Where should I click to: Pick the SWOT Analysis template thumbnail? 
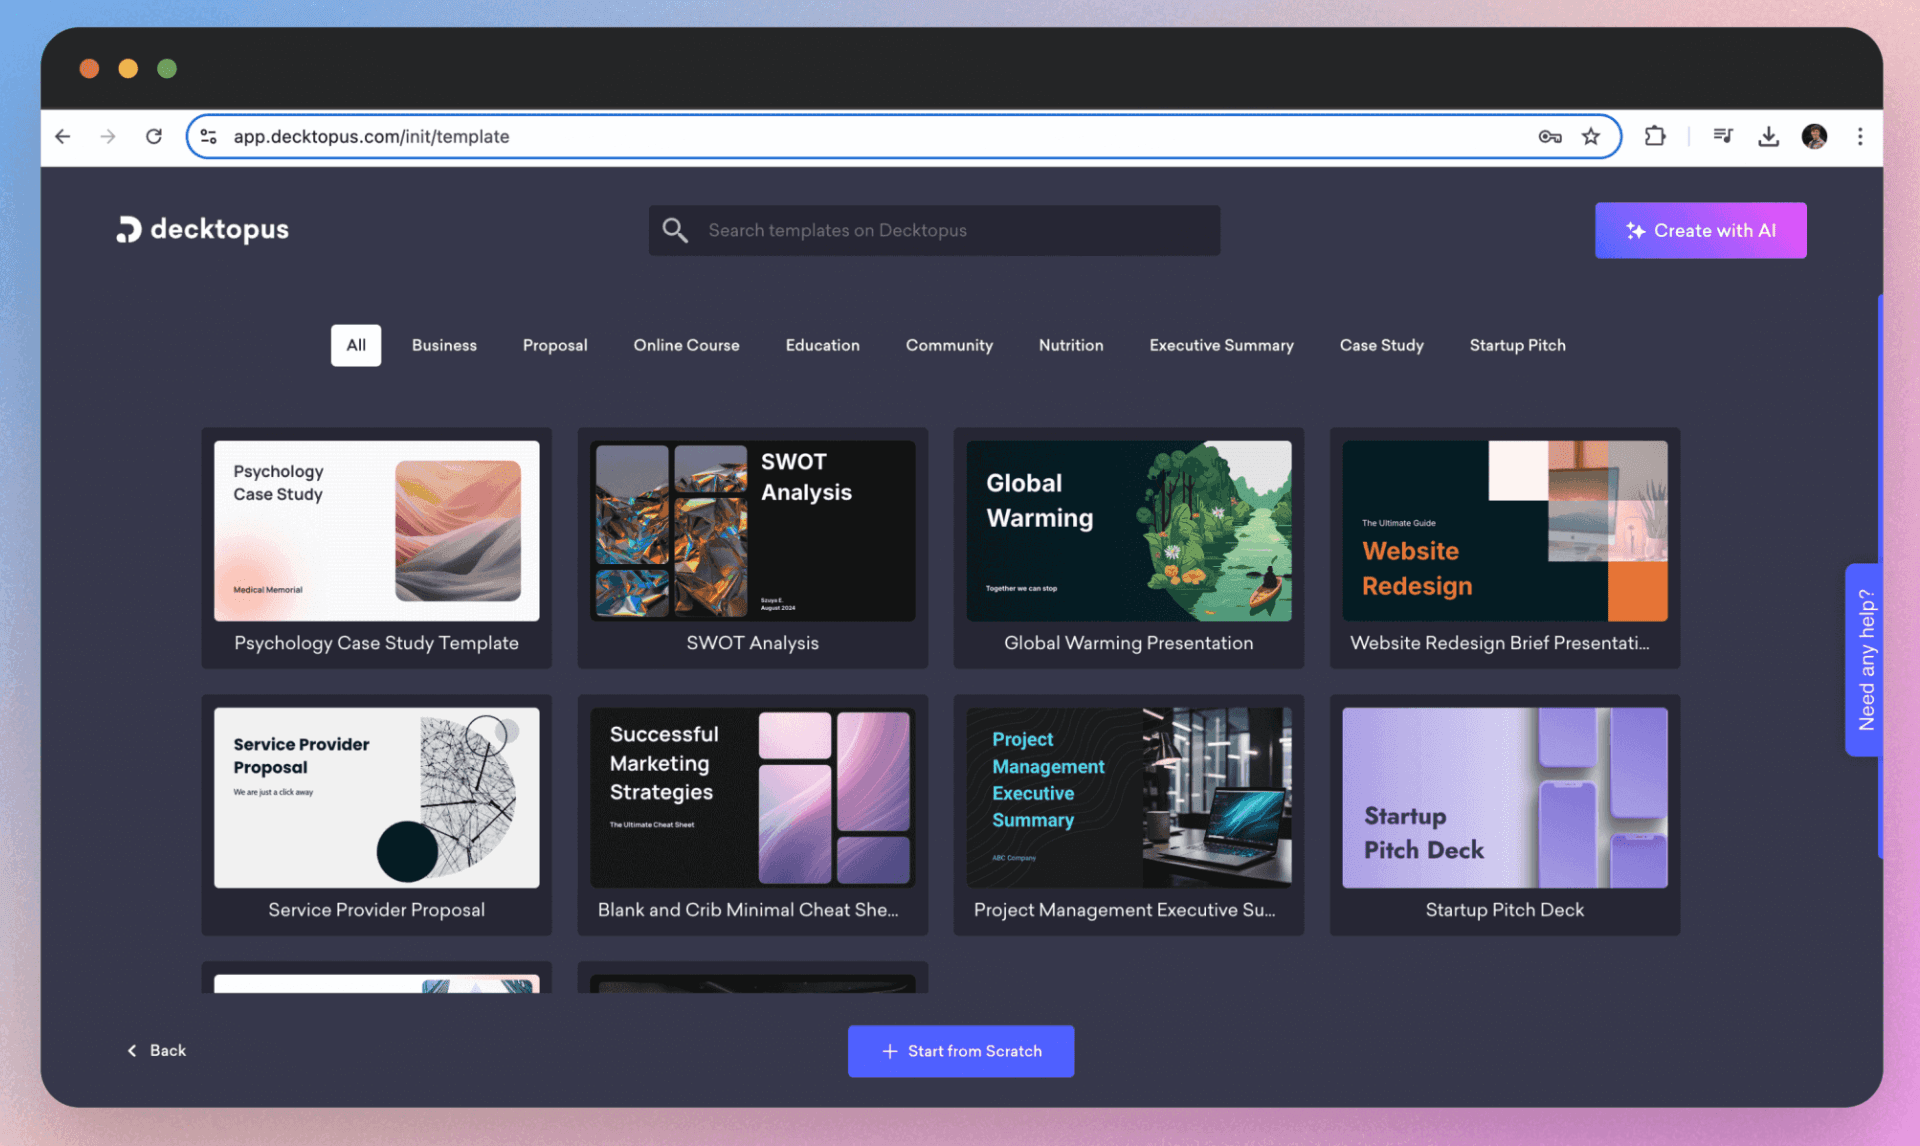pos(752,531)
